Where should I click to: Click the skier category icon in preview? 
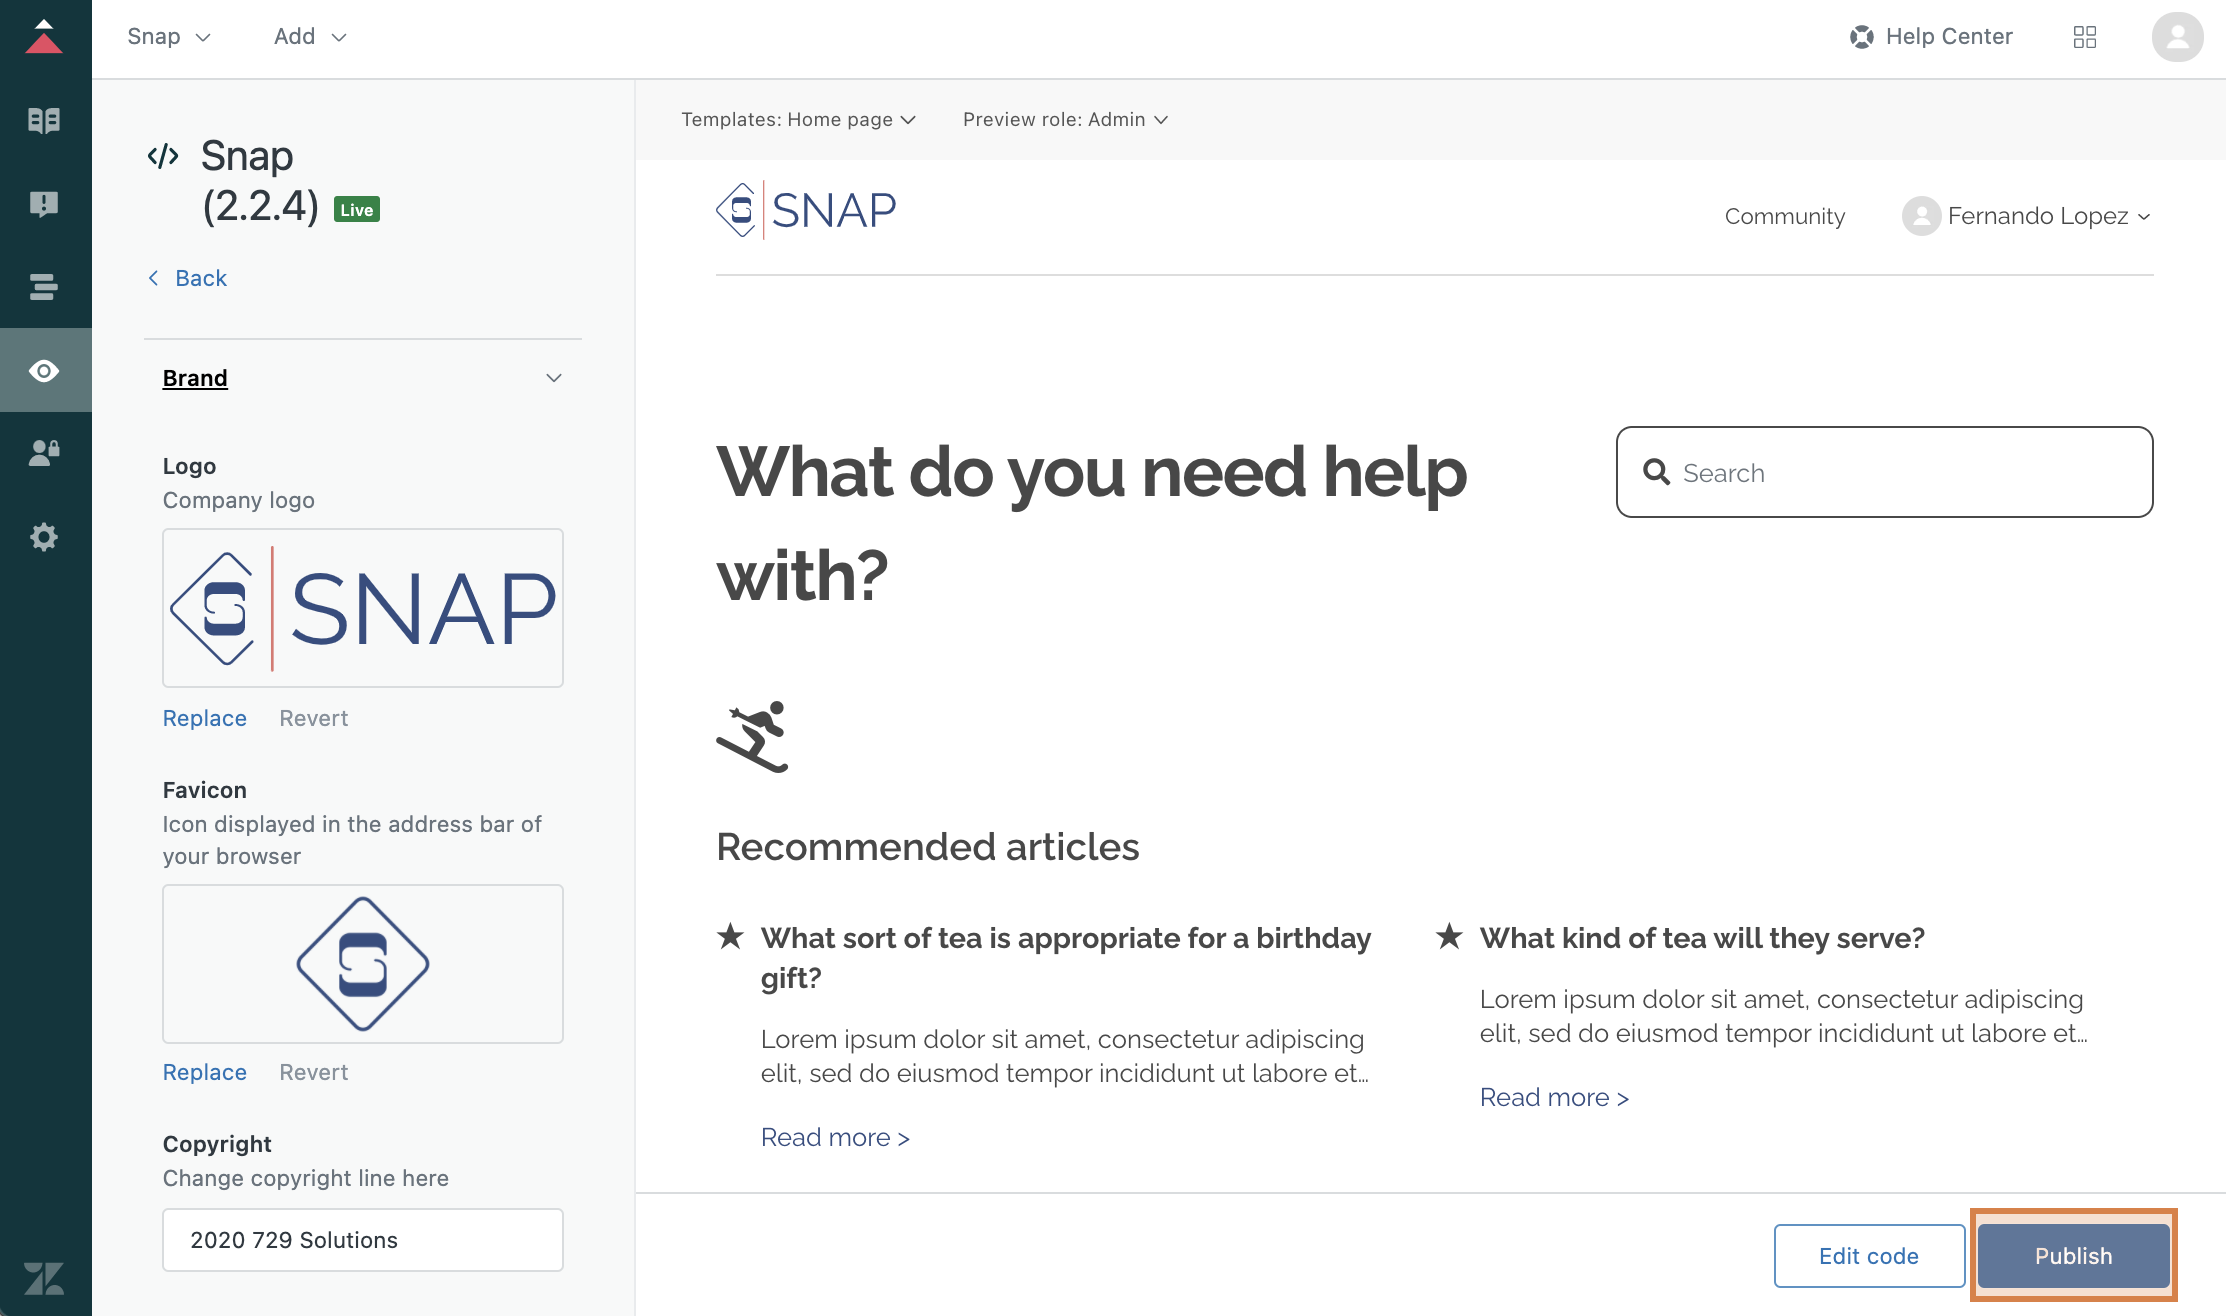click(x=753, y=737)
